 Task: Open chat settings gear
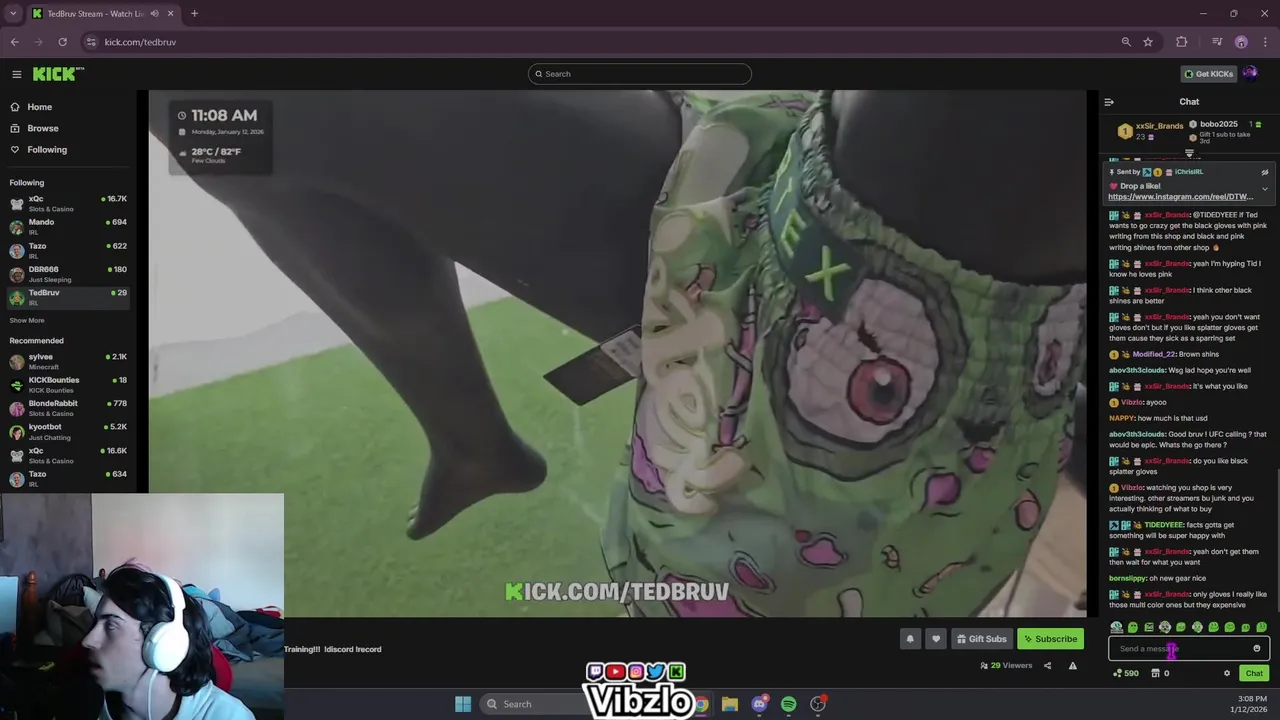(1227, 673)
